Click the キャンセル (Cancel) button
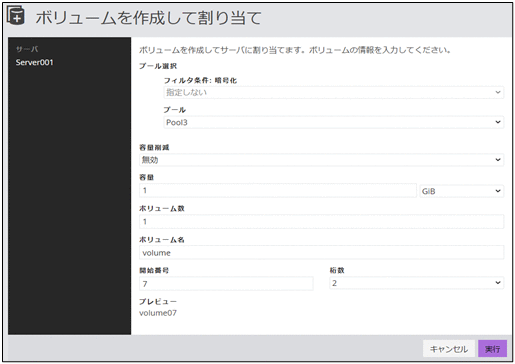The height and width of the screenshot is (364, 515). [x=449, y=349]
